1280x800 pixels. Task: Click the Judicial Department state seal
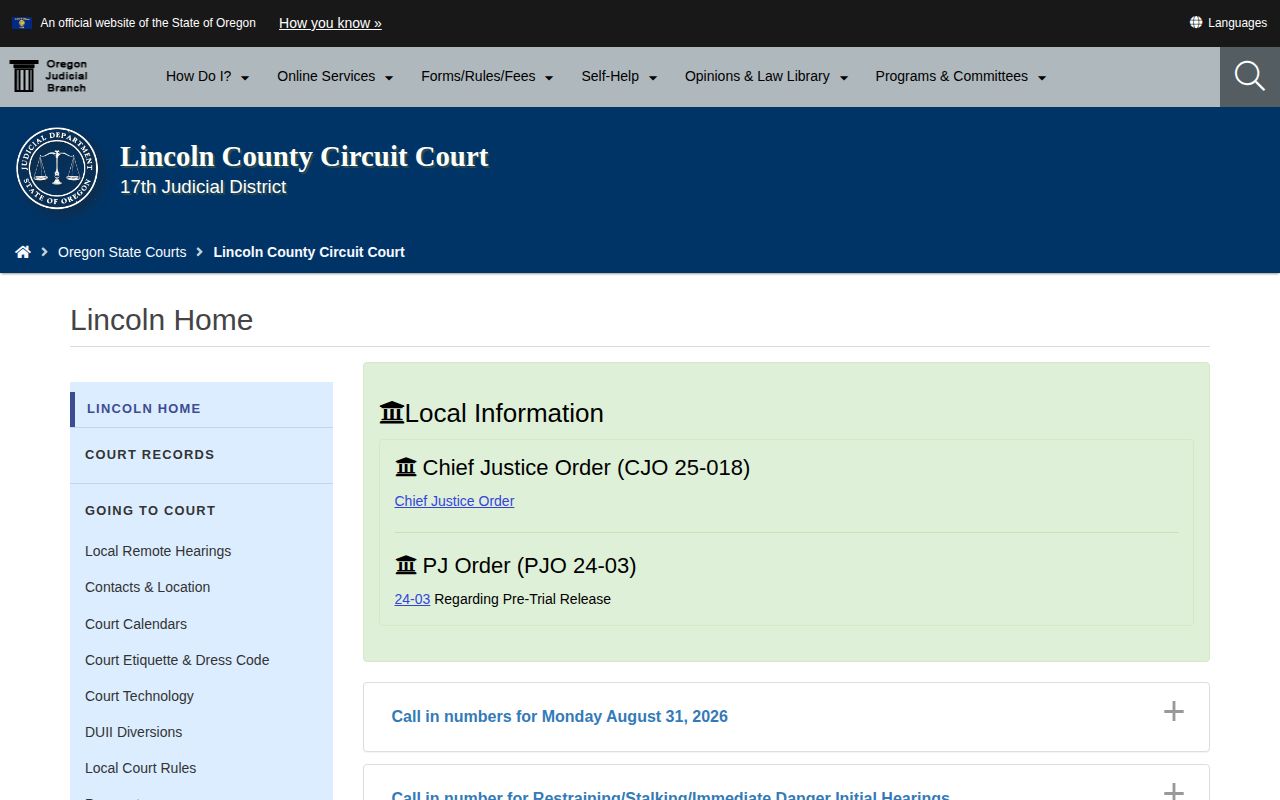[x=57, y=168]
